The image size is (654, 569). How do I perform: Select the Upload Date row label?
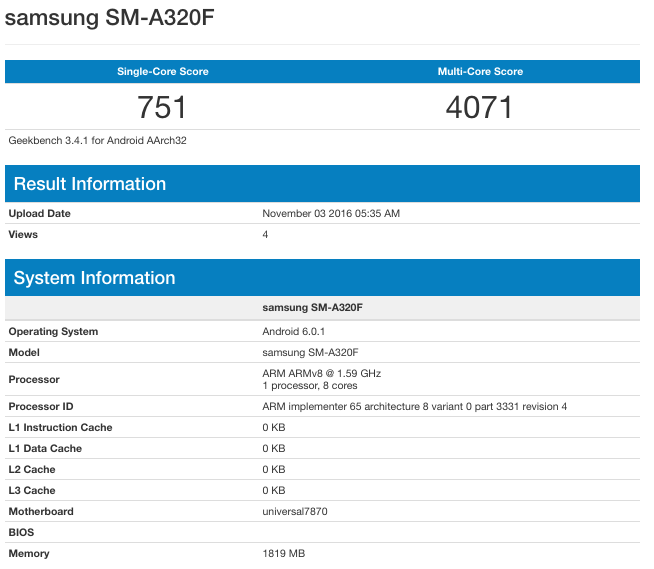click(40, 214)
